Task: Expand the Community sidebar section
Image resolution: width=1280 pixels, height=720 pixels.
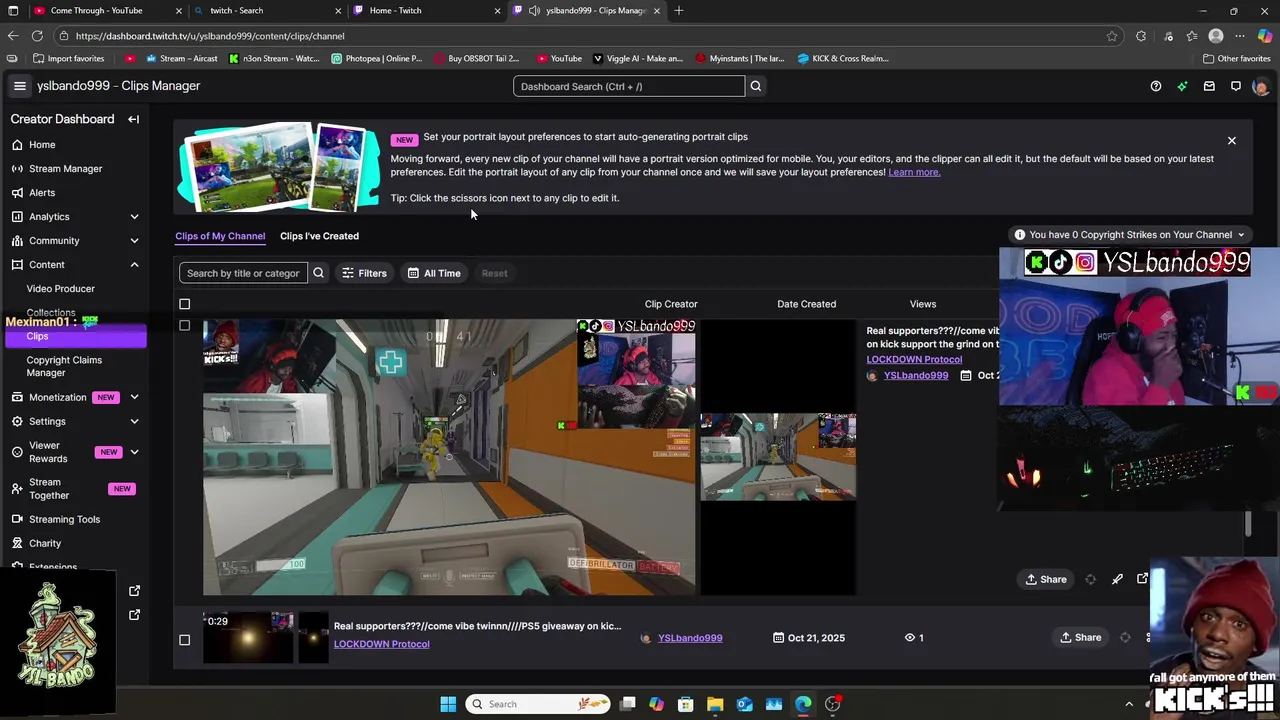Action: pos(134,241)
